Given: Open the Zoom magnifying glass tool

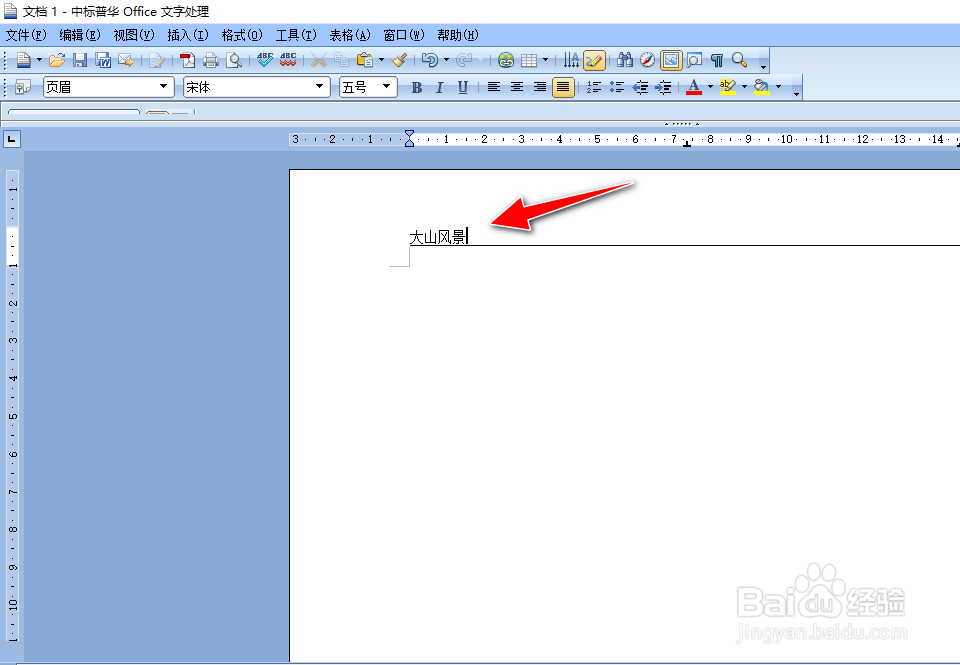Looking at the screenshot, I should click(x=740, y=60).
